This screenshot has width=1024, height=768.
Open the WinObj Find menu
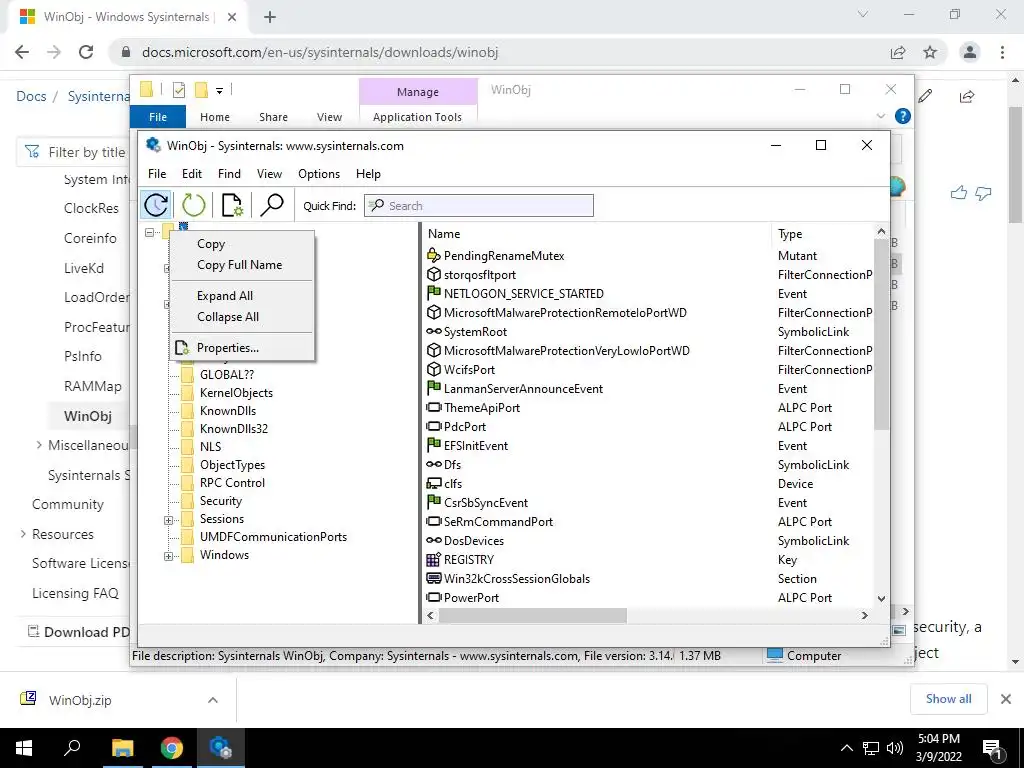coord(229,174)
